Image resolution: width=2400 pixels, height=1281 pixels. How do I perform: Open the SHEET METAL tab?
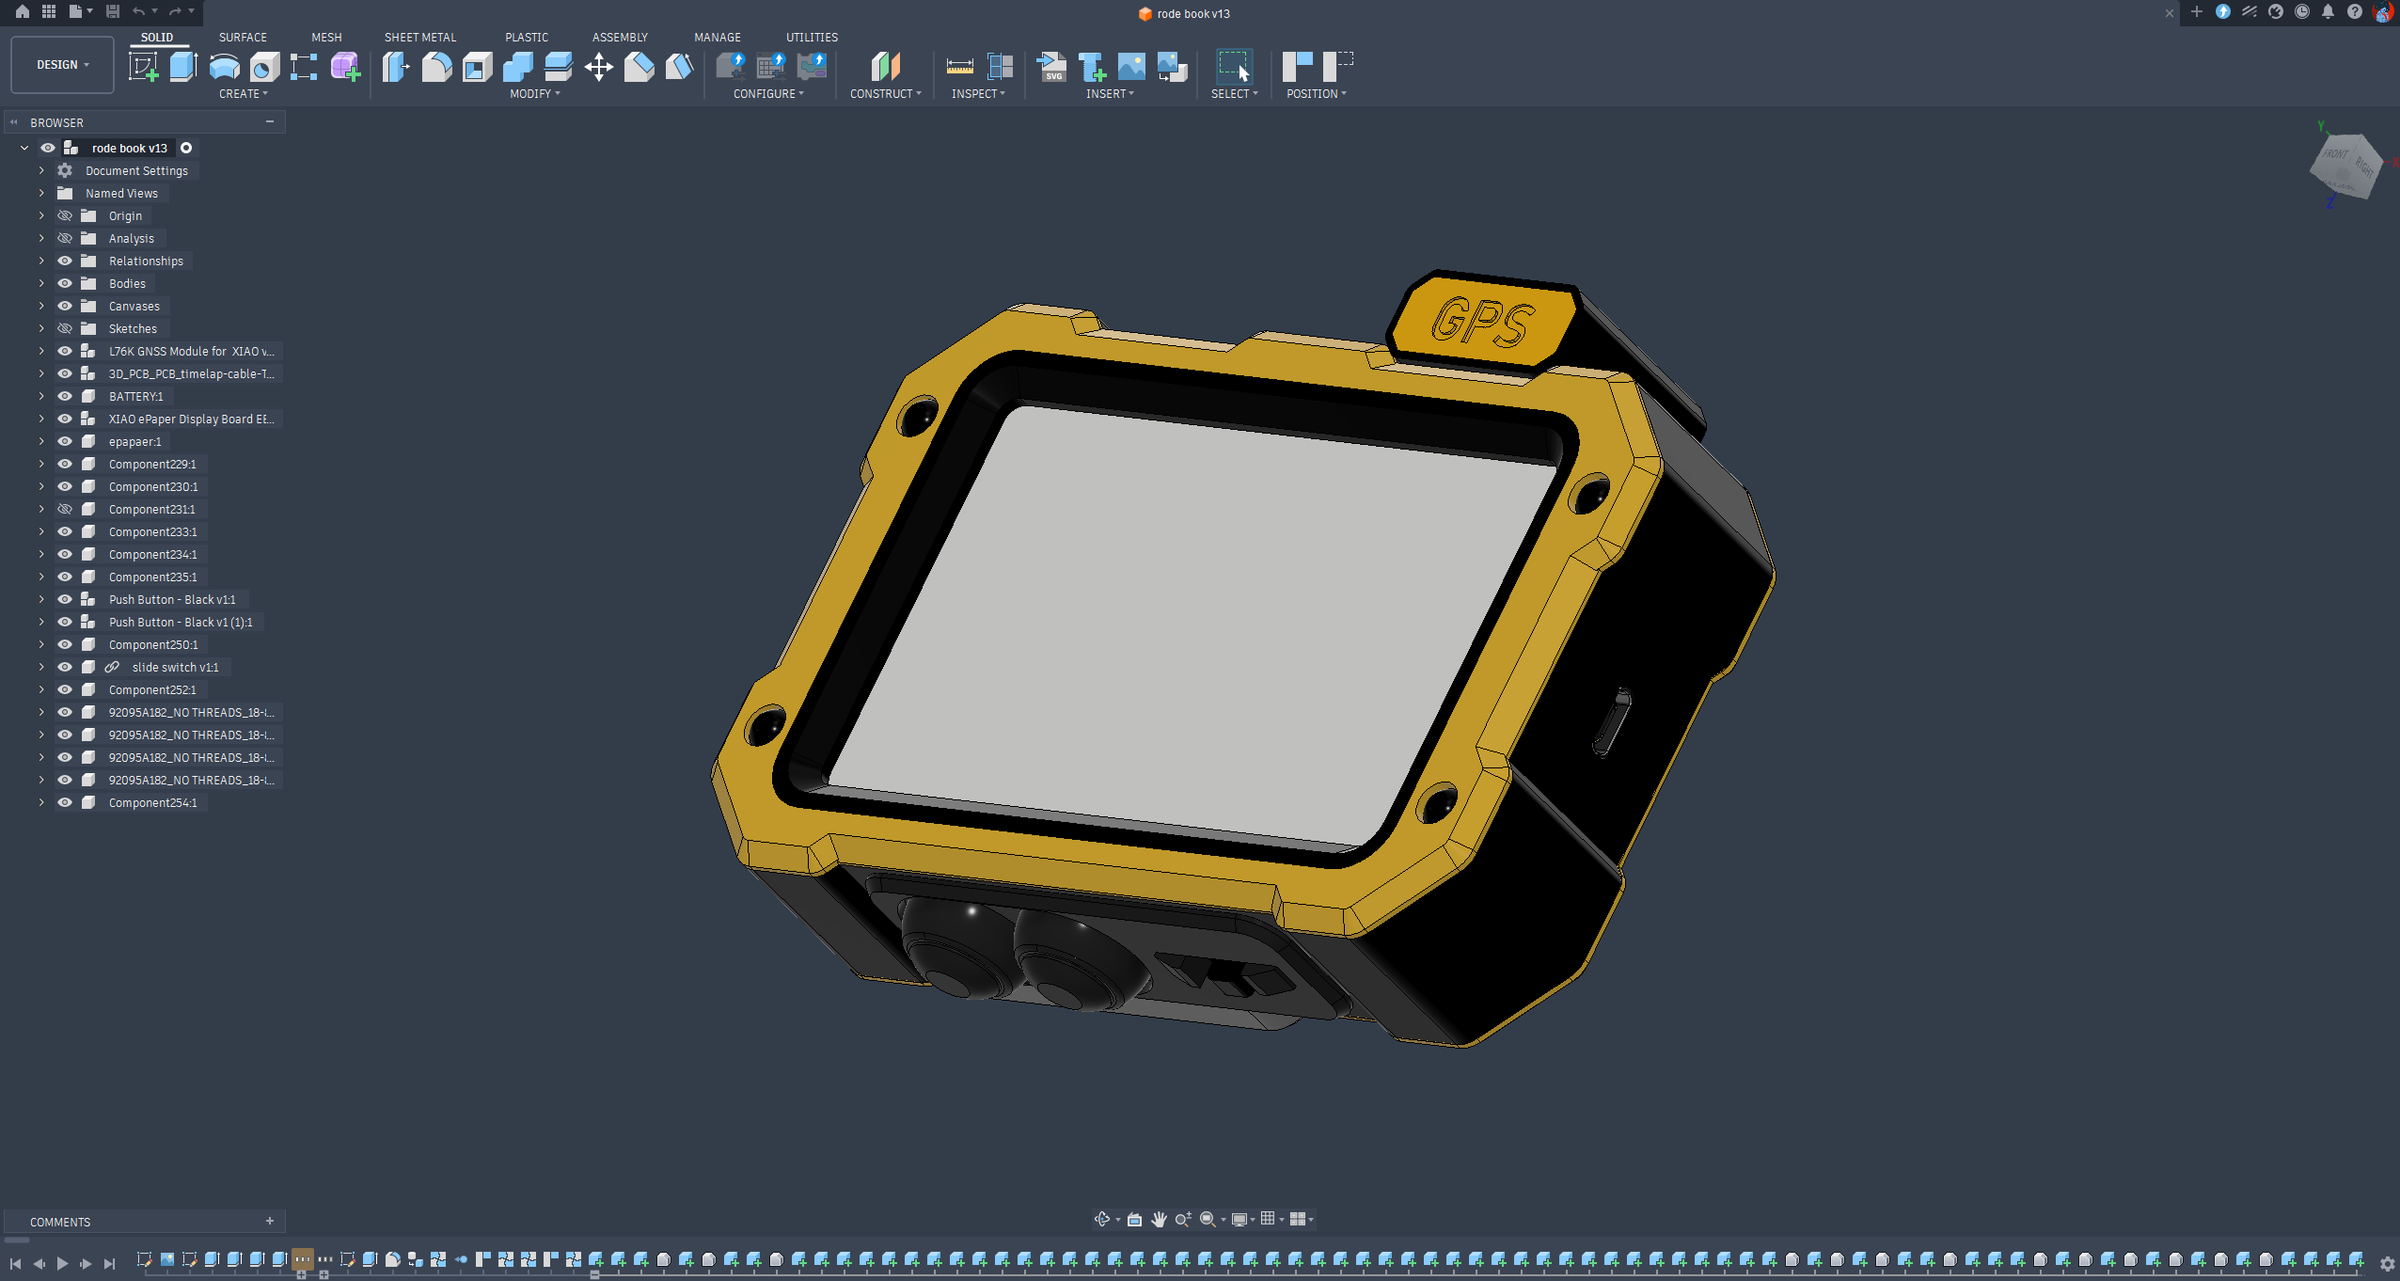coord(420,37)
